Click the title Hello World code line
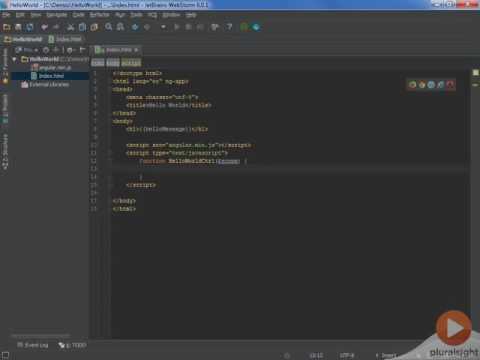The width and height of the screenshot is (480, 360). (x=169, y=105)
